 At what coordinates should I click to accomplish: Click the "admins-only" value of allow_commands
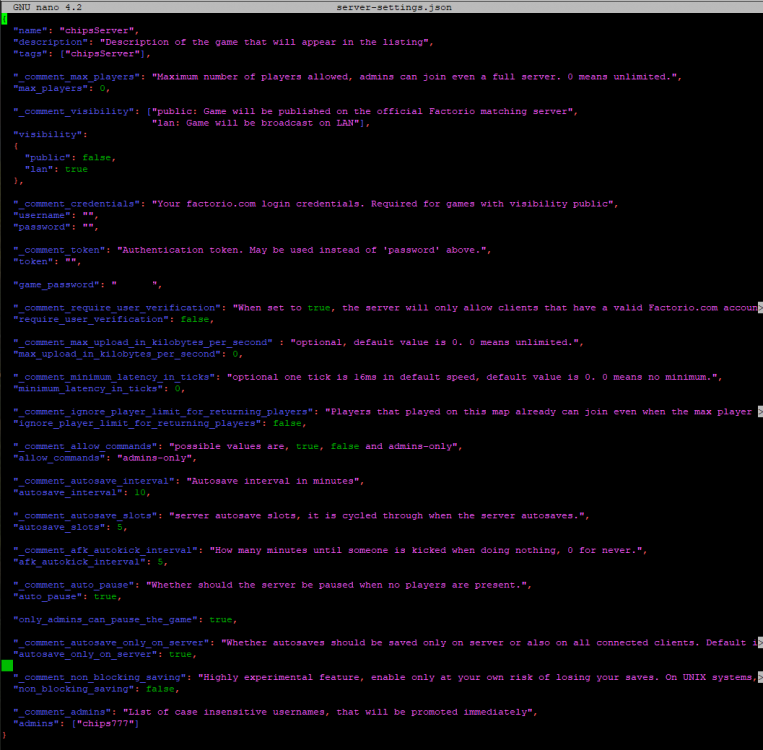154,458
